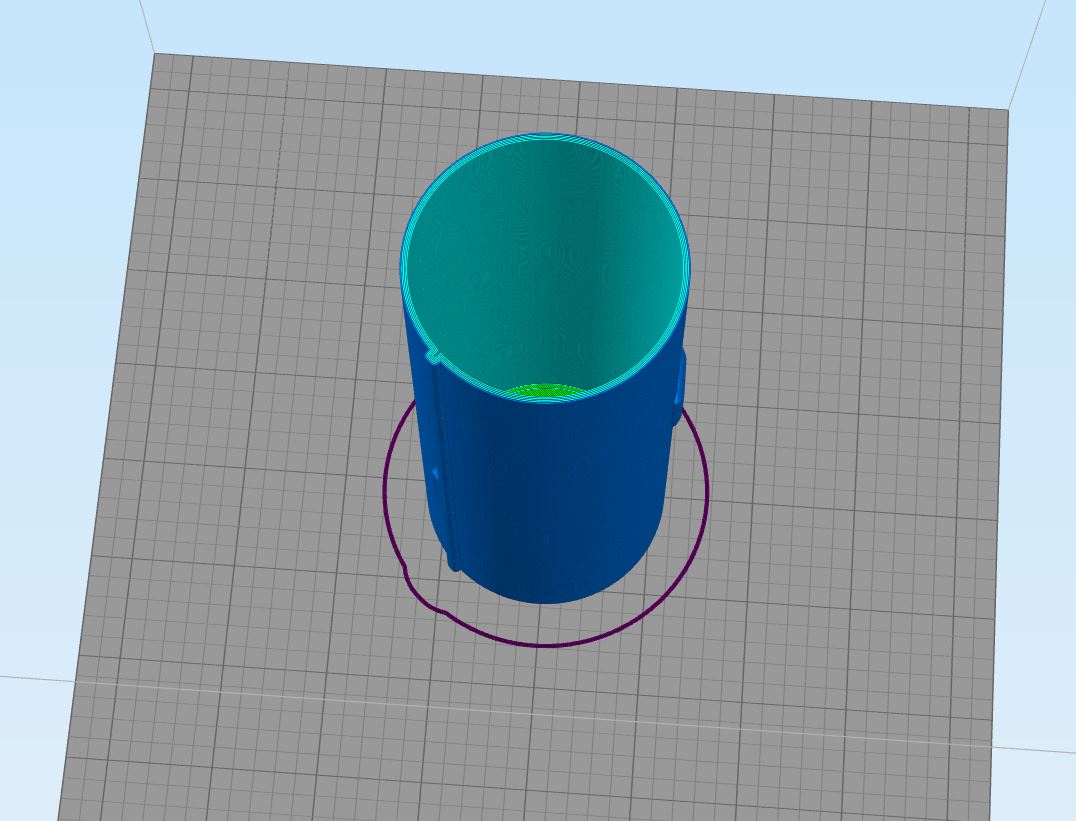Screen dimensions: 1076x821
Task: Select the purple skirt outline on the bed
Action: click(706, 490)
